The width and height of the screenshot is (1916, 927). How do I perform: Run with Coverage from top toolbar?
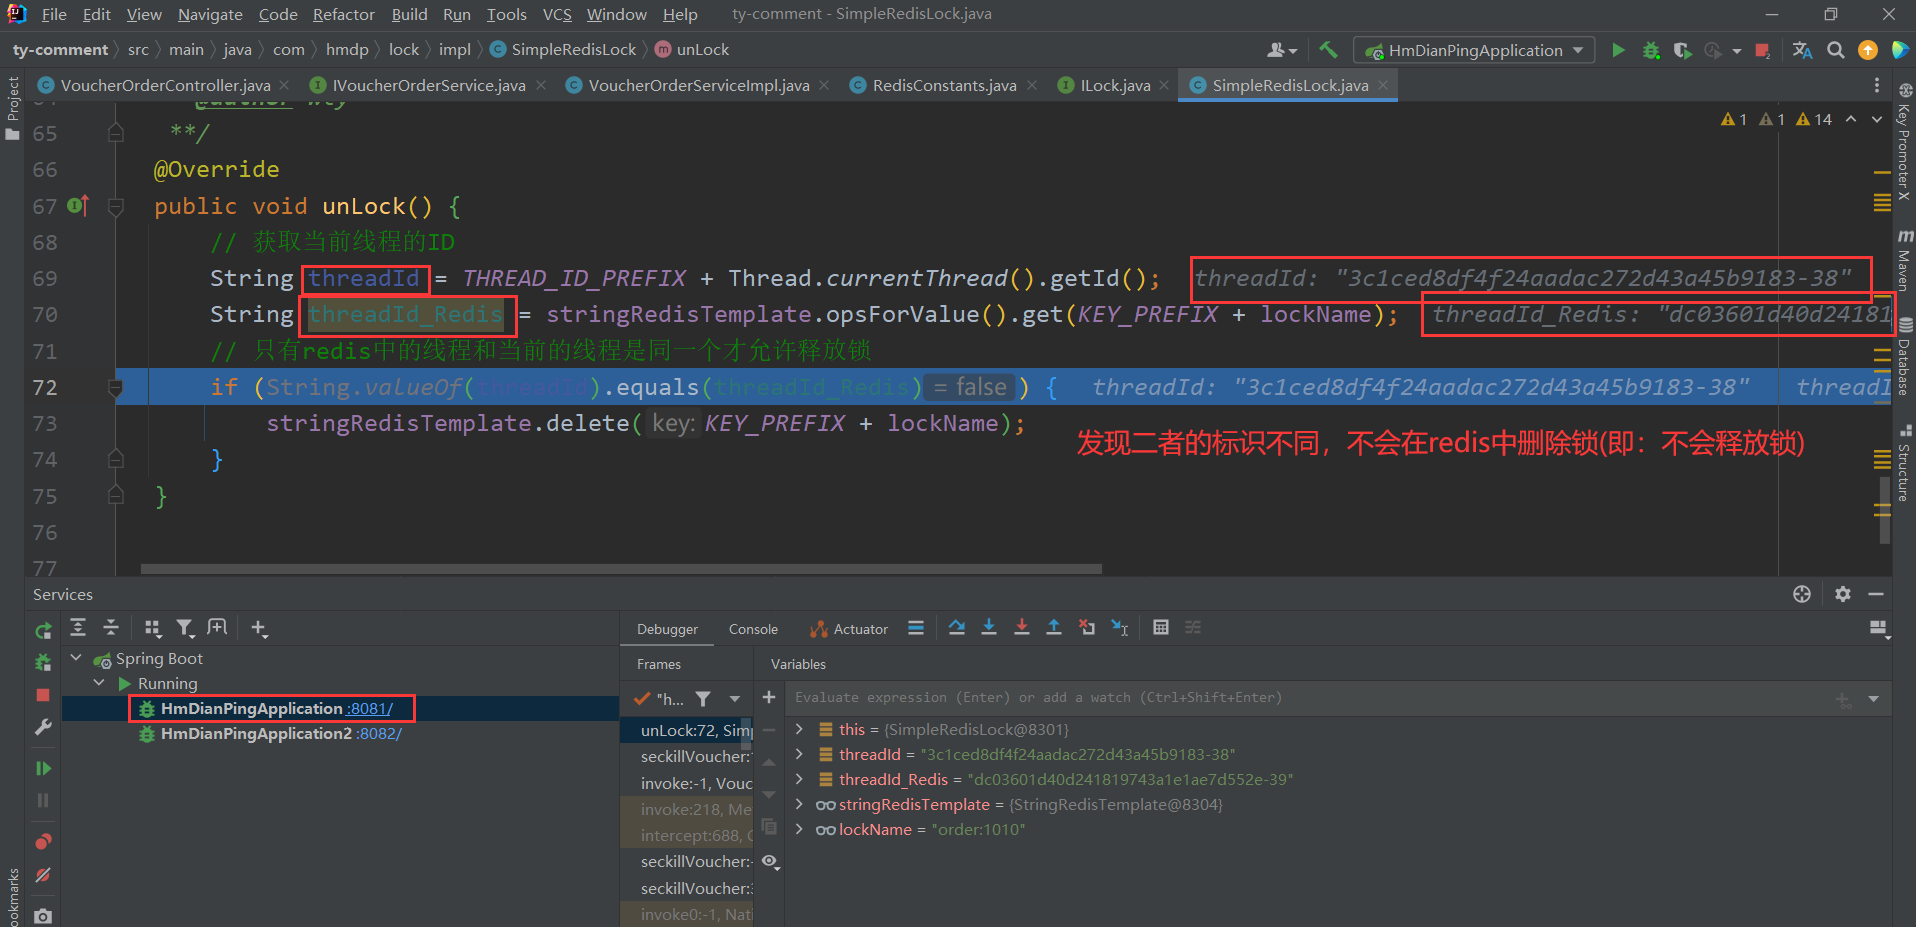click(x=1683, y=50)
